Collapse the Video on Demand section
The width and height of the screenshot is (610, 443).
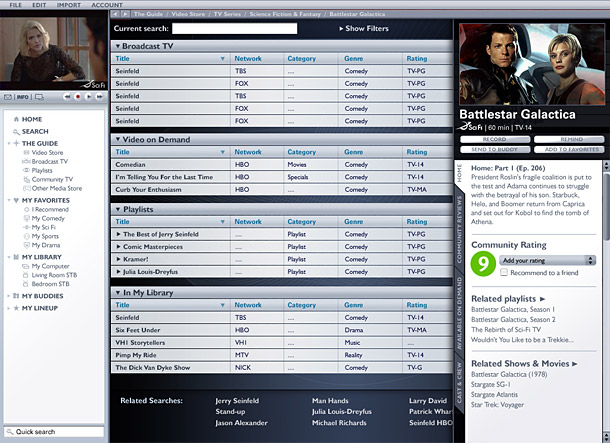pyautogui.click(x=117, y=139)
